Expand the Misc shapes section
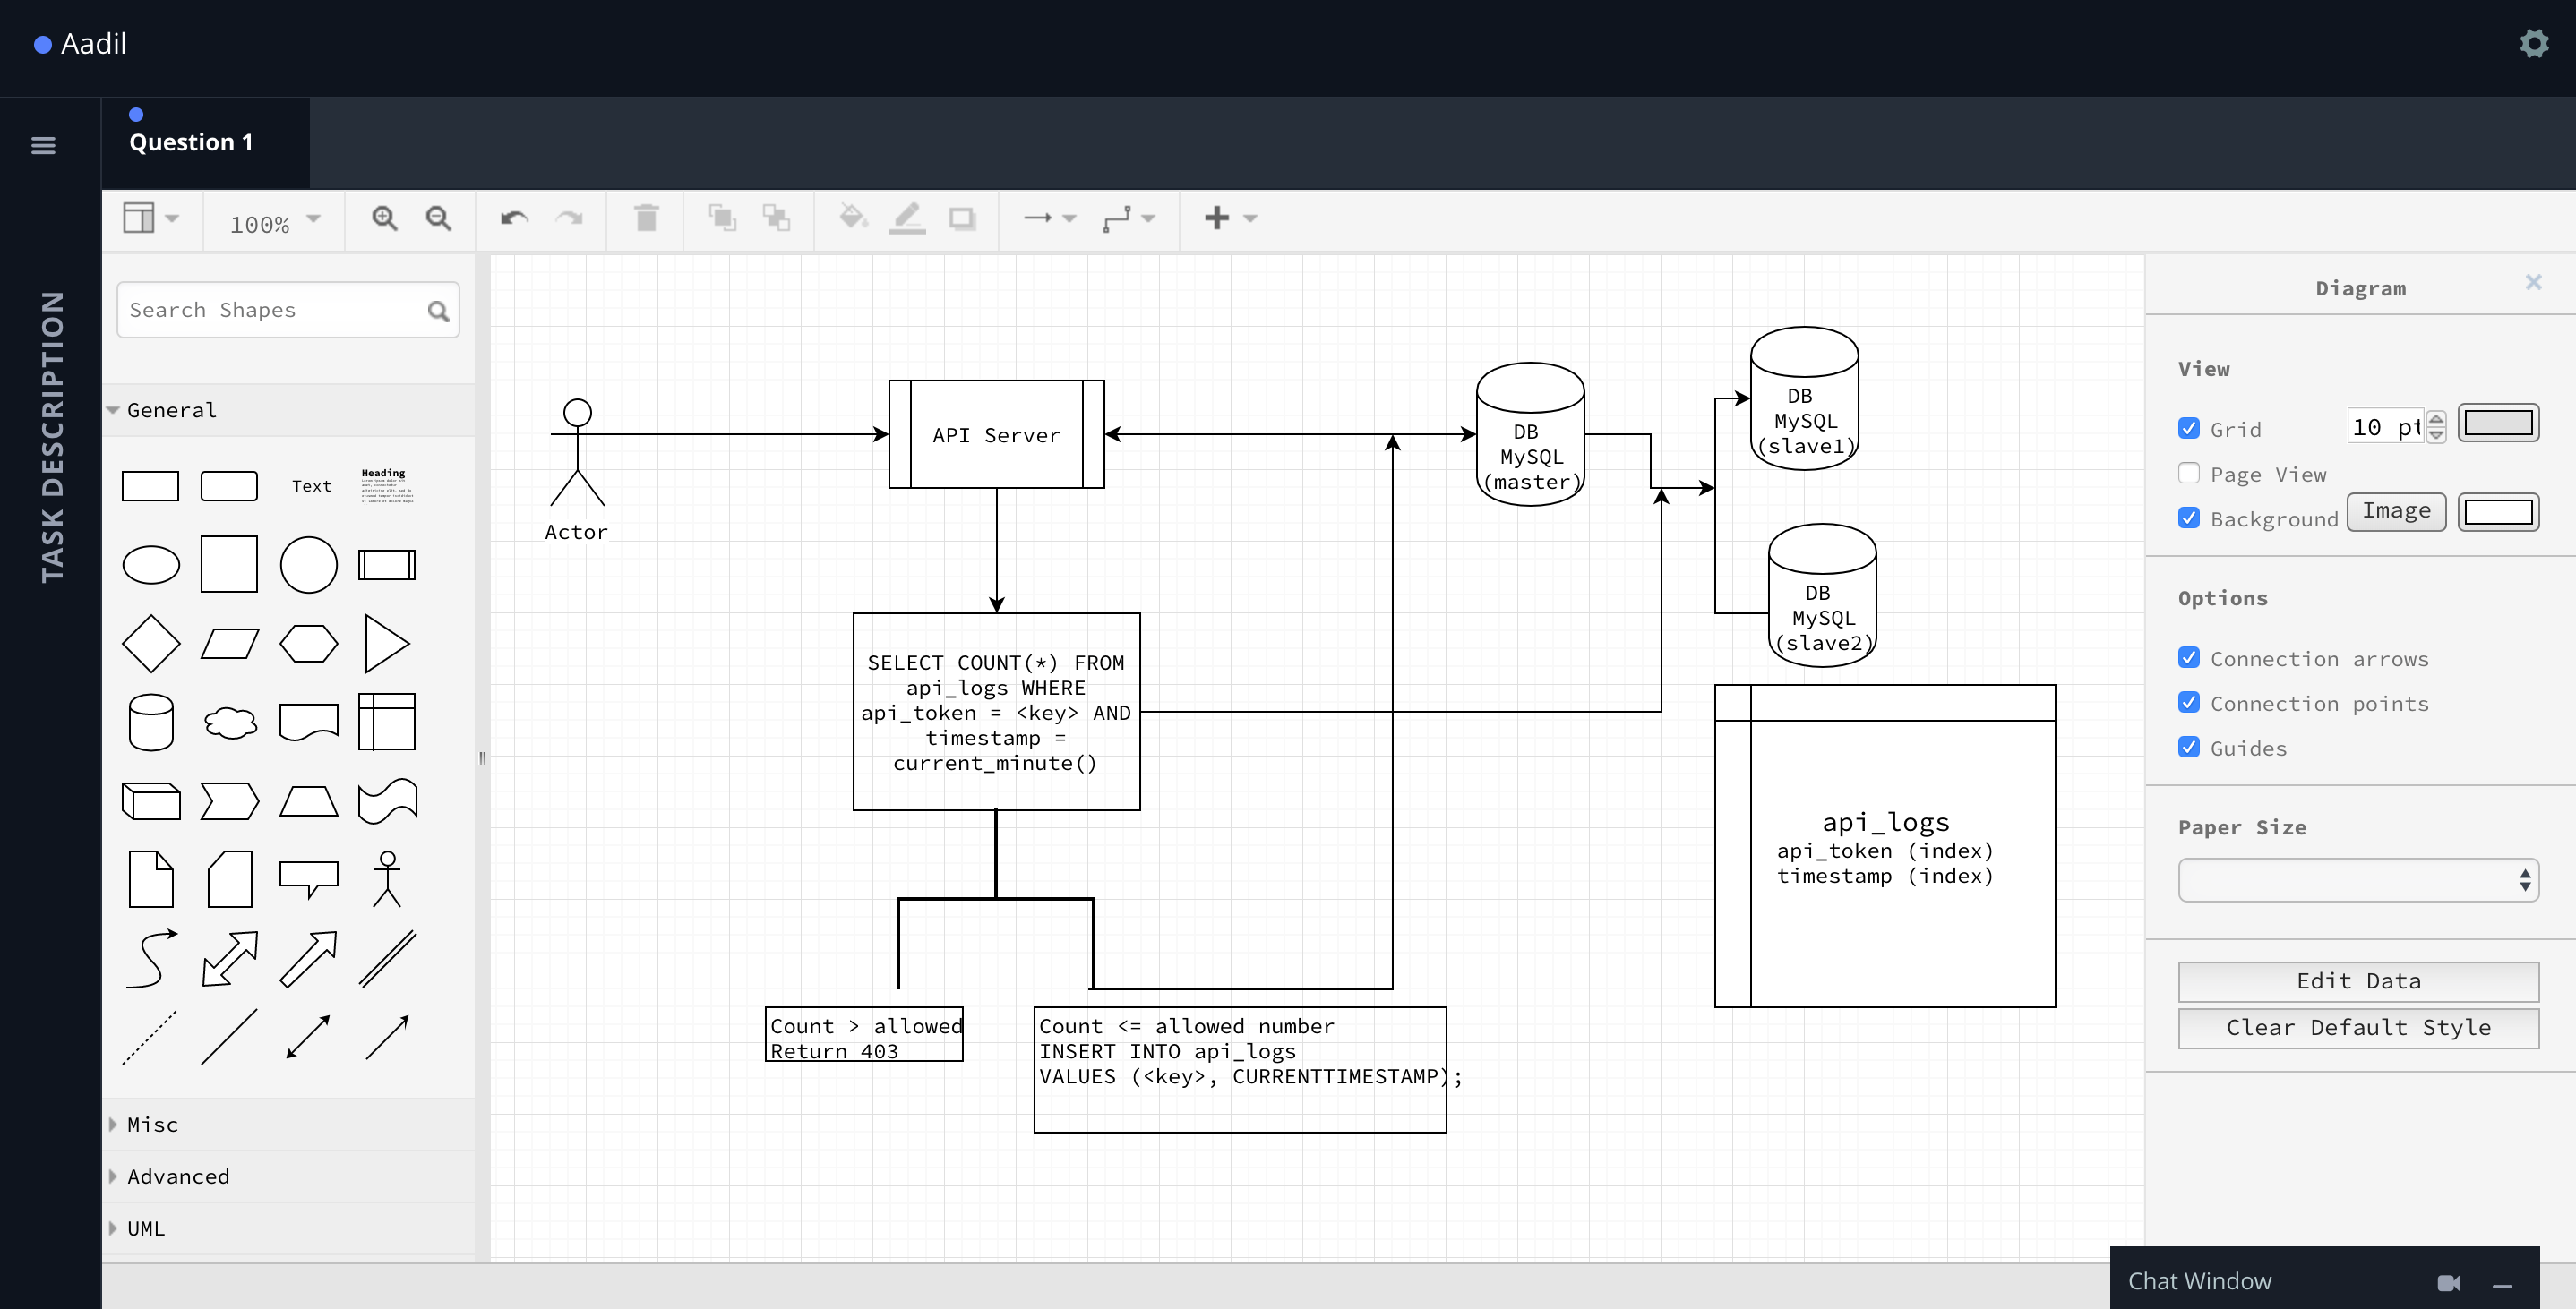2576x1309 pixels. click(288, 1125)
